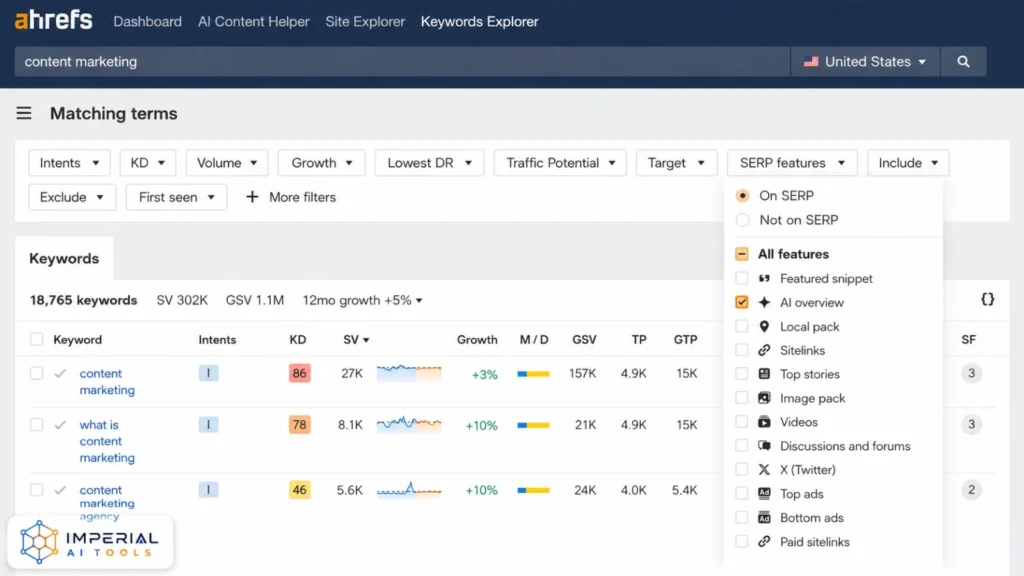
Task: Open the Include filter dropdown
Action: click(x=908, y=163)
